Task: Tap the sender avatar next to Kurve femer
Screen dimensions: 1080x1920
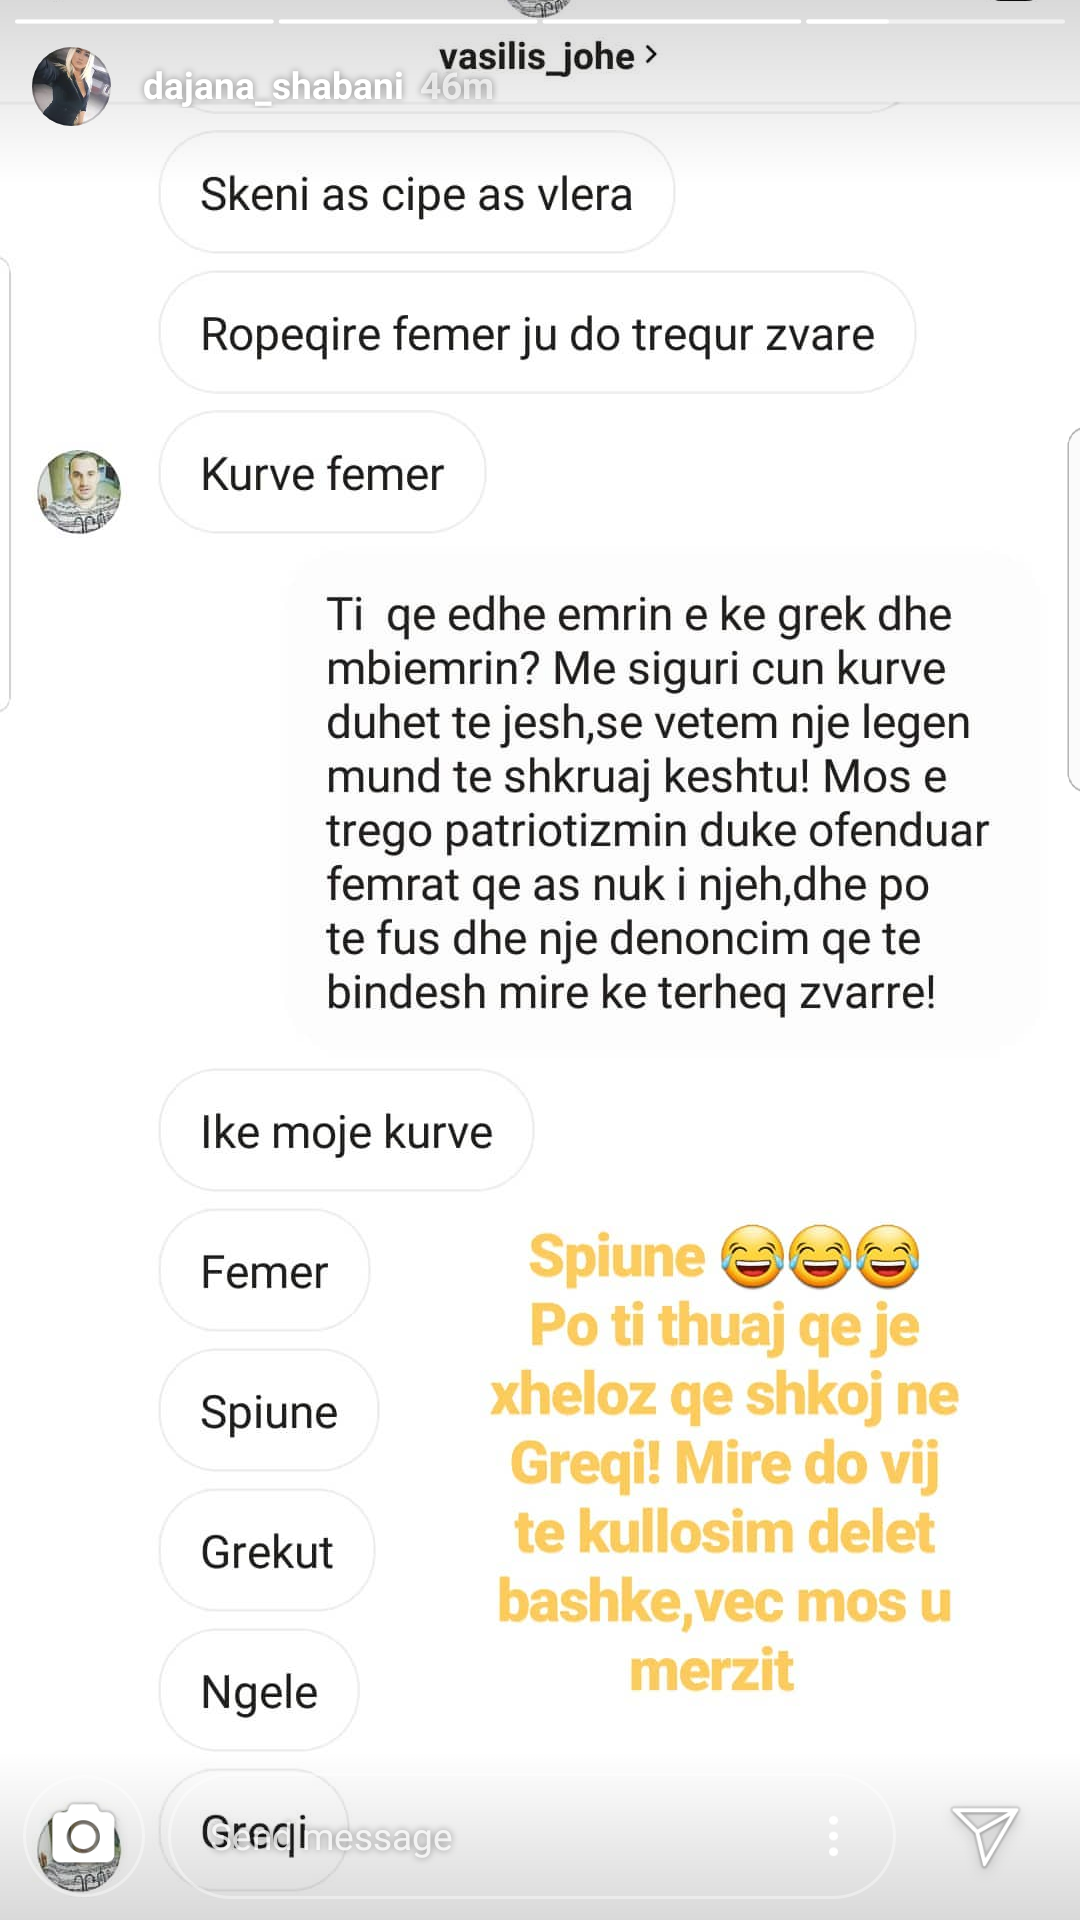Action: 79,492
